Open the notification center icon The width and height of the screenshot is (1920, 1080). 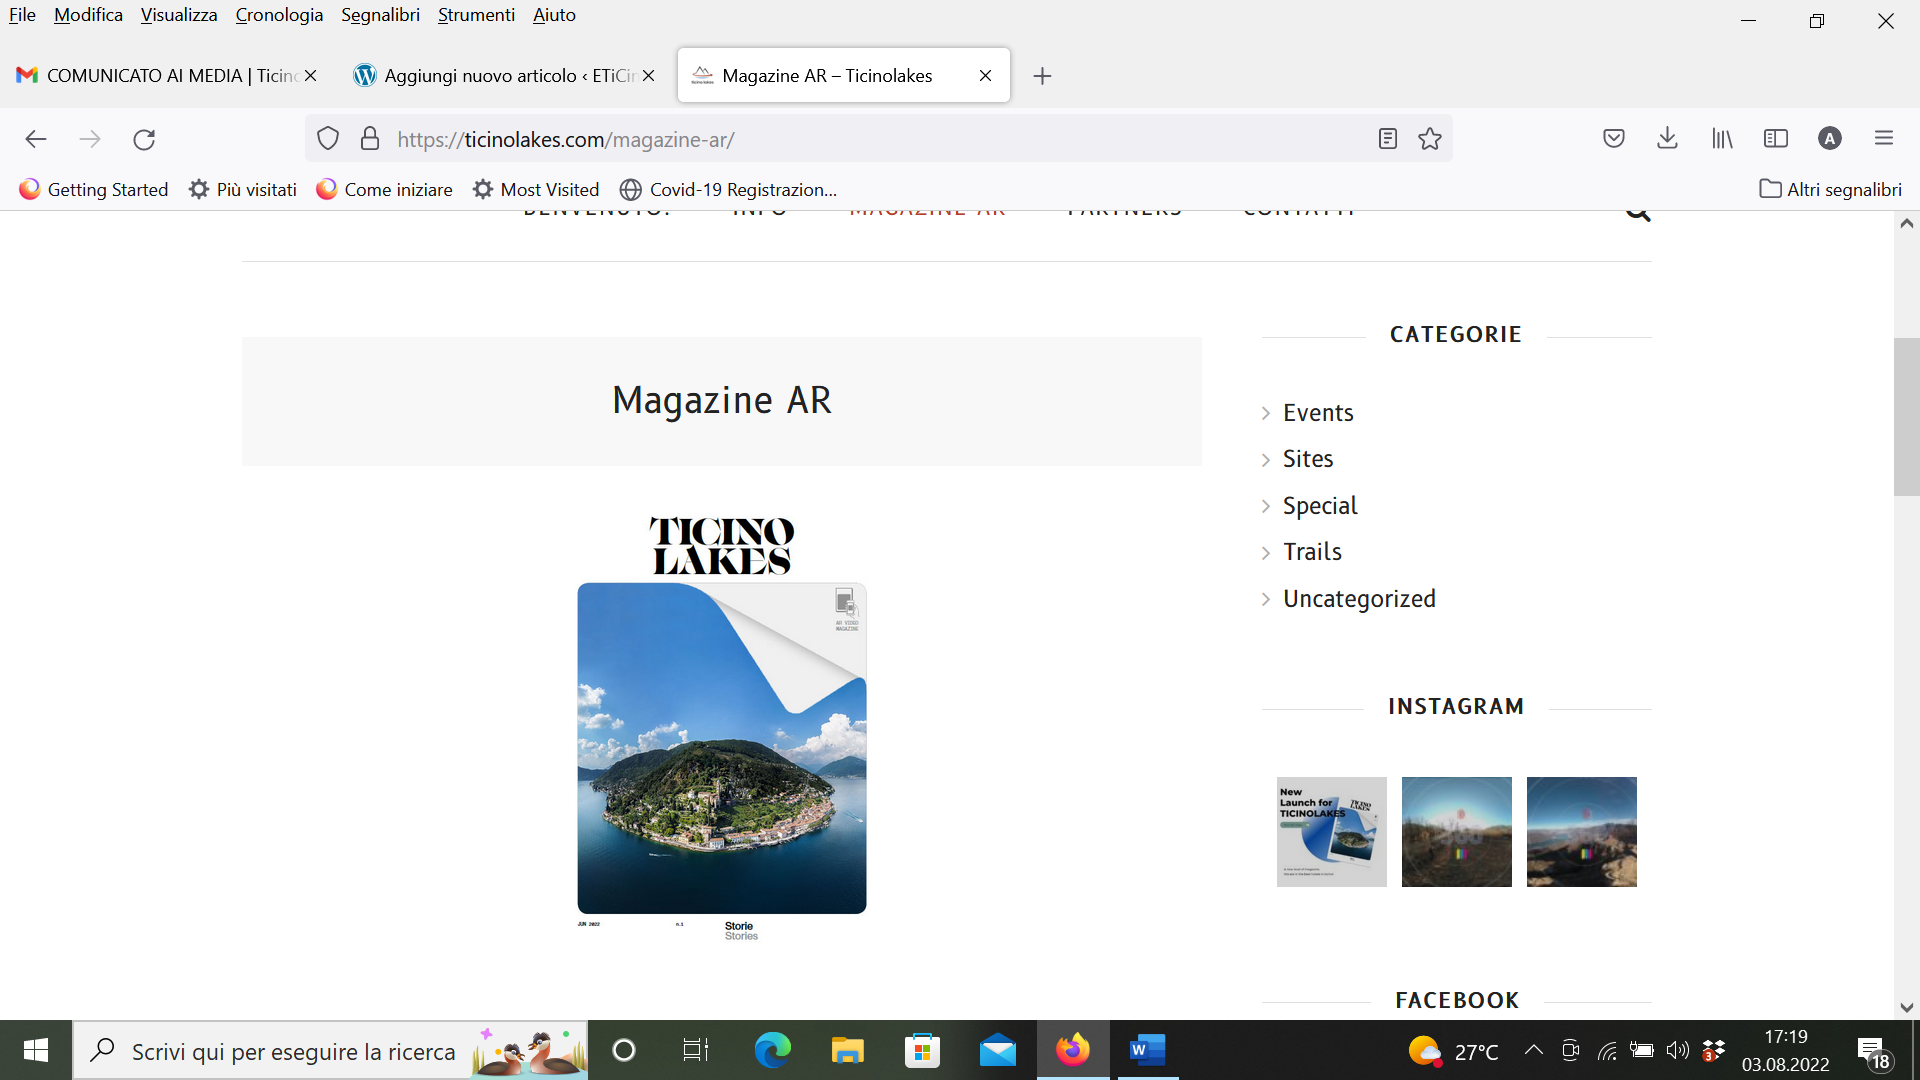(1875, 1052)
